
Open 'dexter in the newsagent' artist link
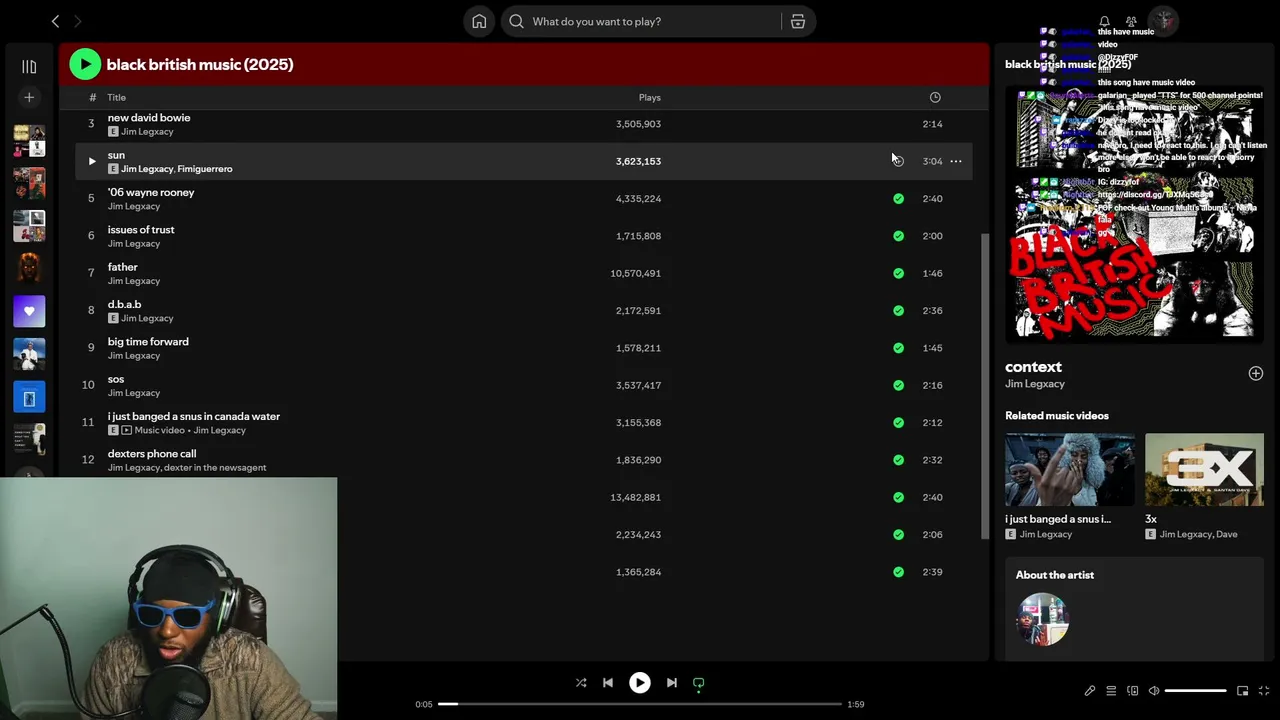coord(215,468)
